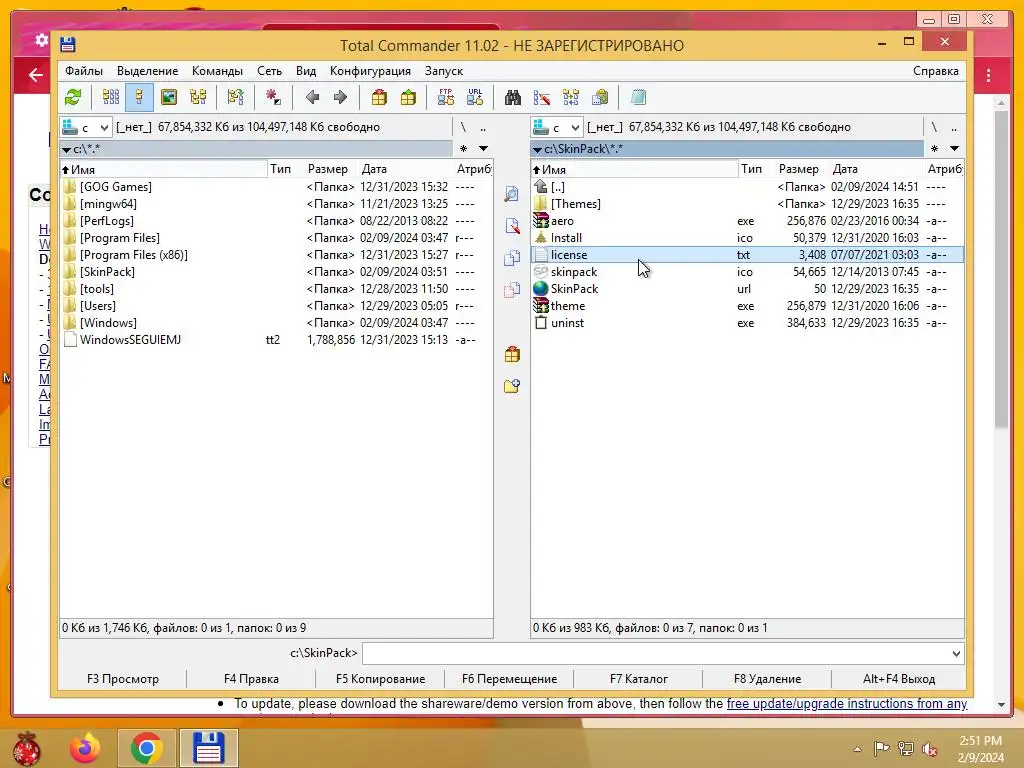Open the Файлы menu
The width and height of the screenshot is (1024, 768).
coord(84,71)
